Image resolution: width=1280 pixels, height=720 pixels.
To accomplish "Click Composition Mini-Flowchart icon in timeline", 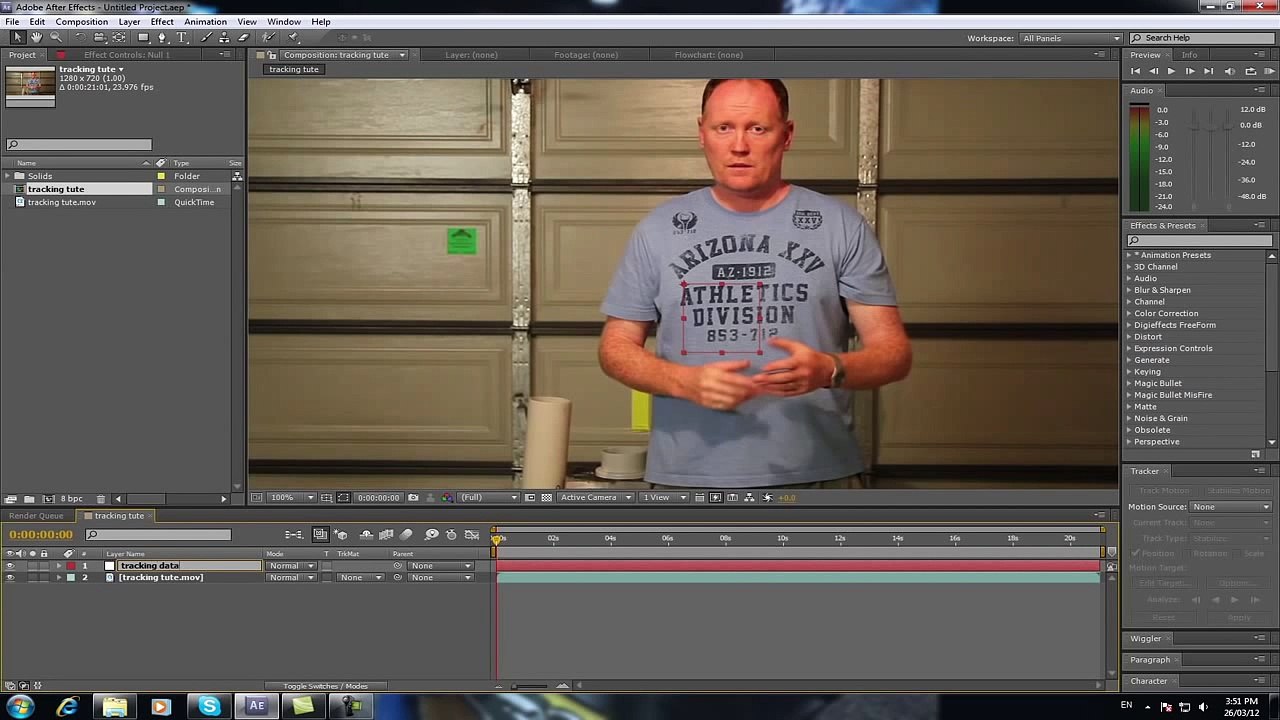I will pyautogui.click(x=295, y=535).
